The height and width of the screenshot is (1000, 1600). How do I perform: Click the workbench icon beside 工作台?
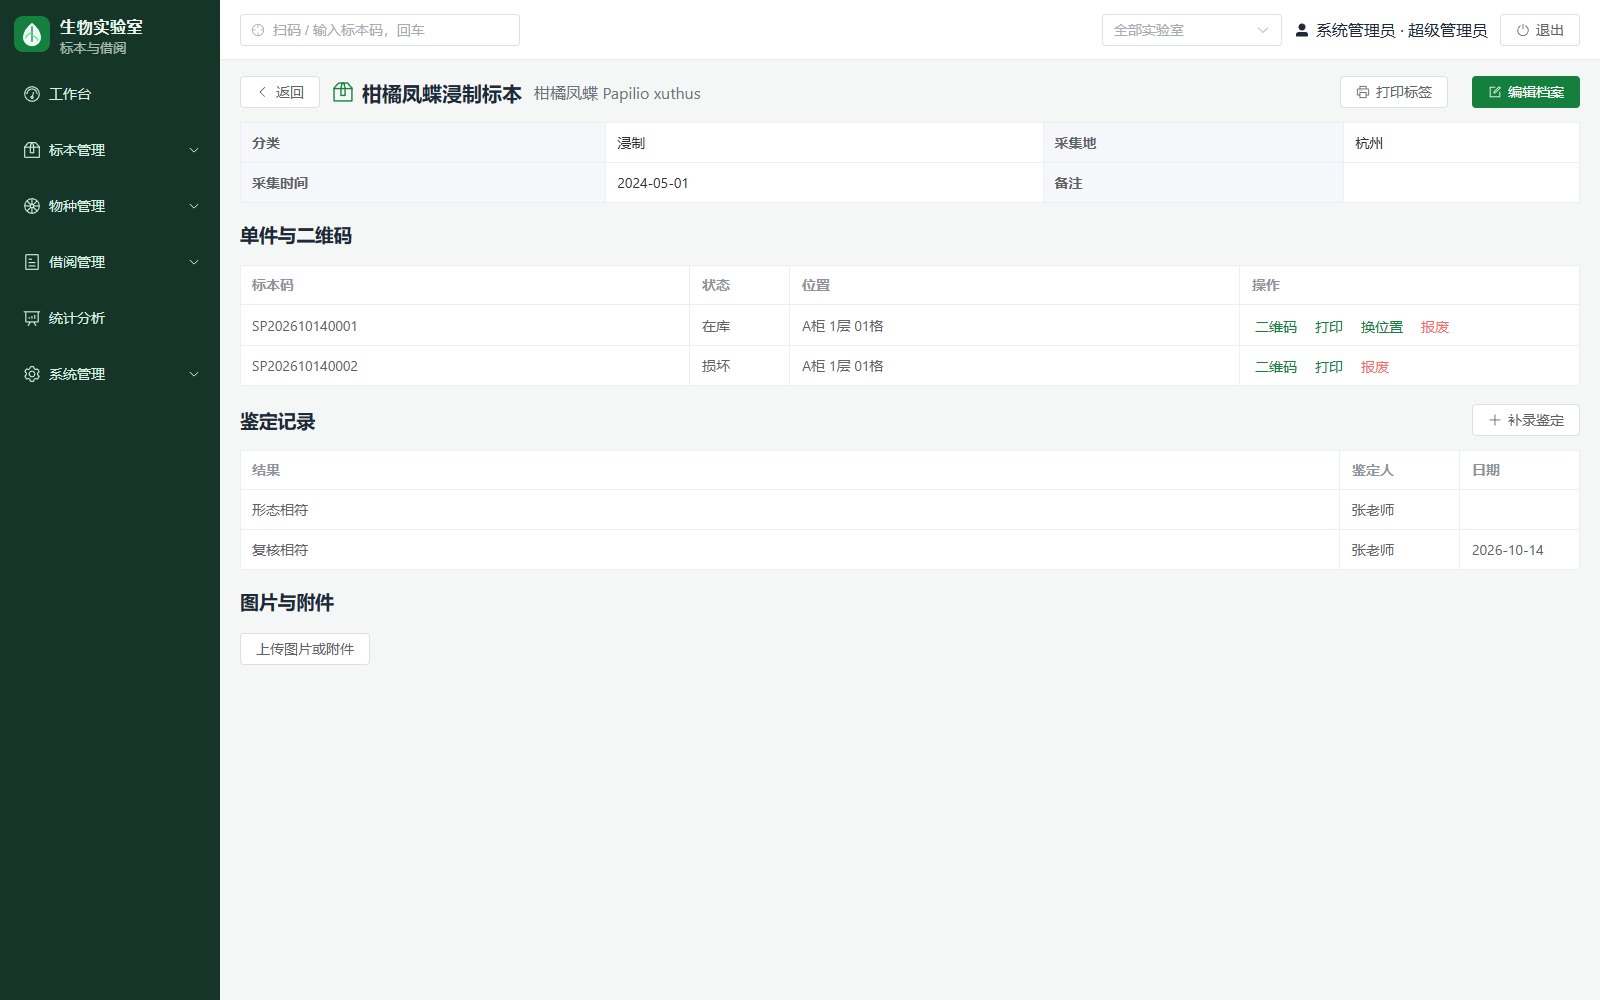tap(32, 94)
